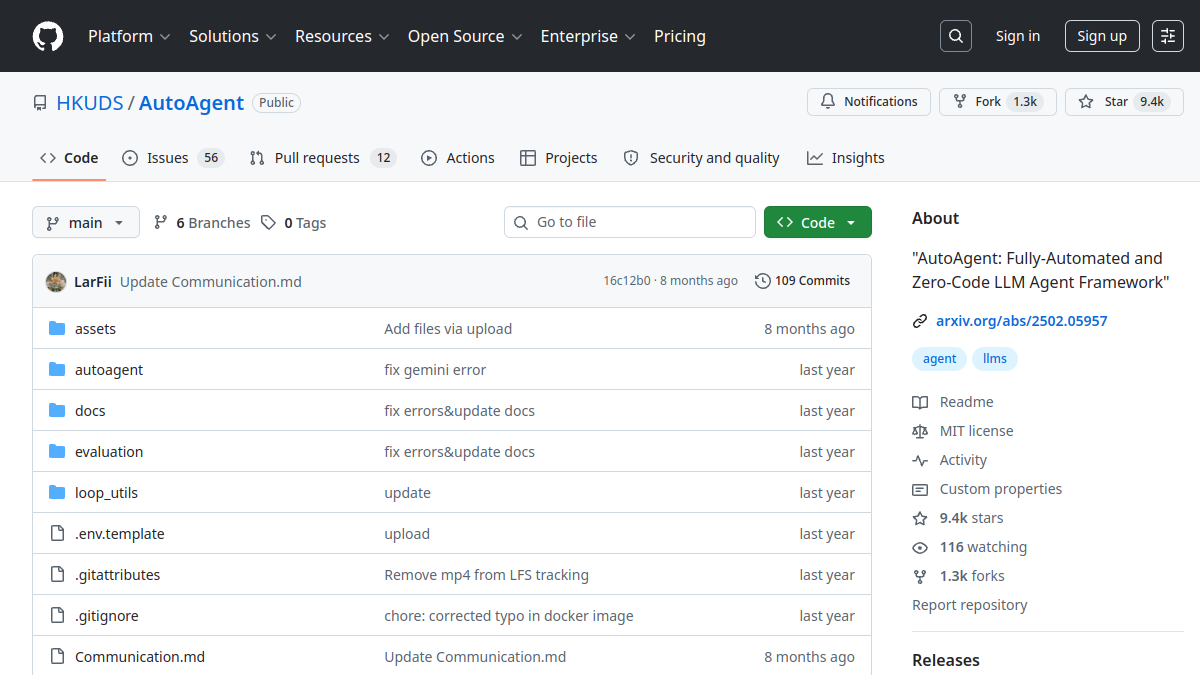Open the AutoAgent repository name link

pyautogui.click(x=191, y=103)
